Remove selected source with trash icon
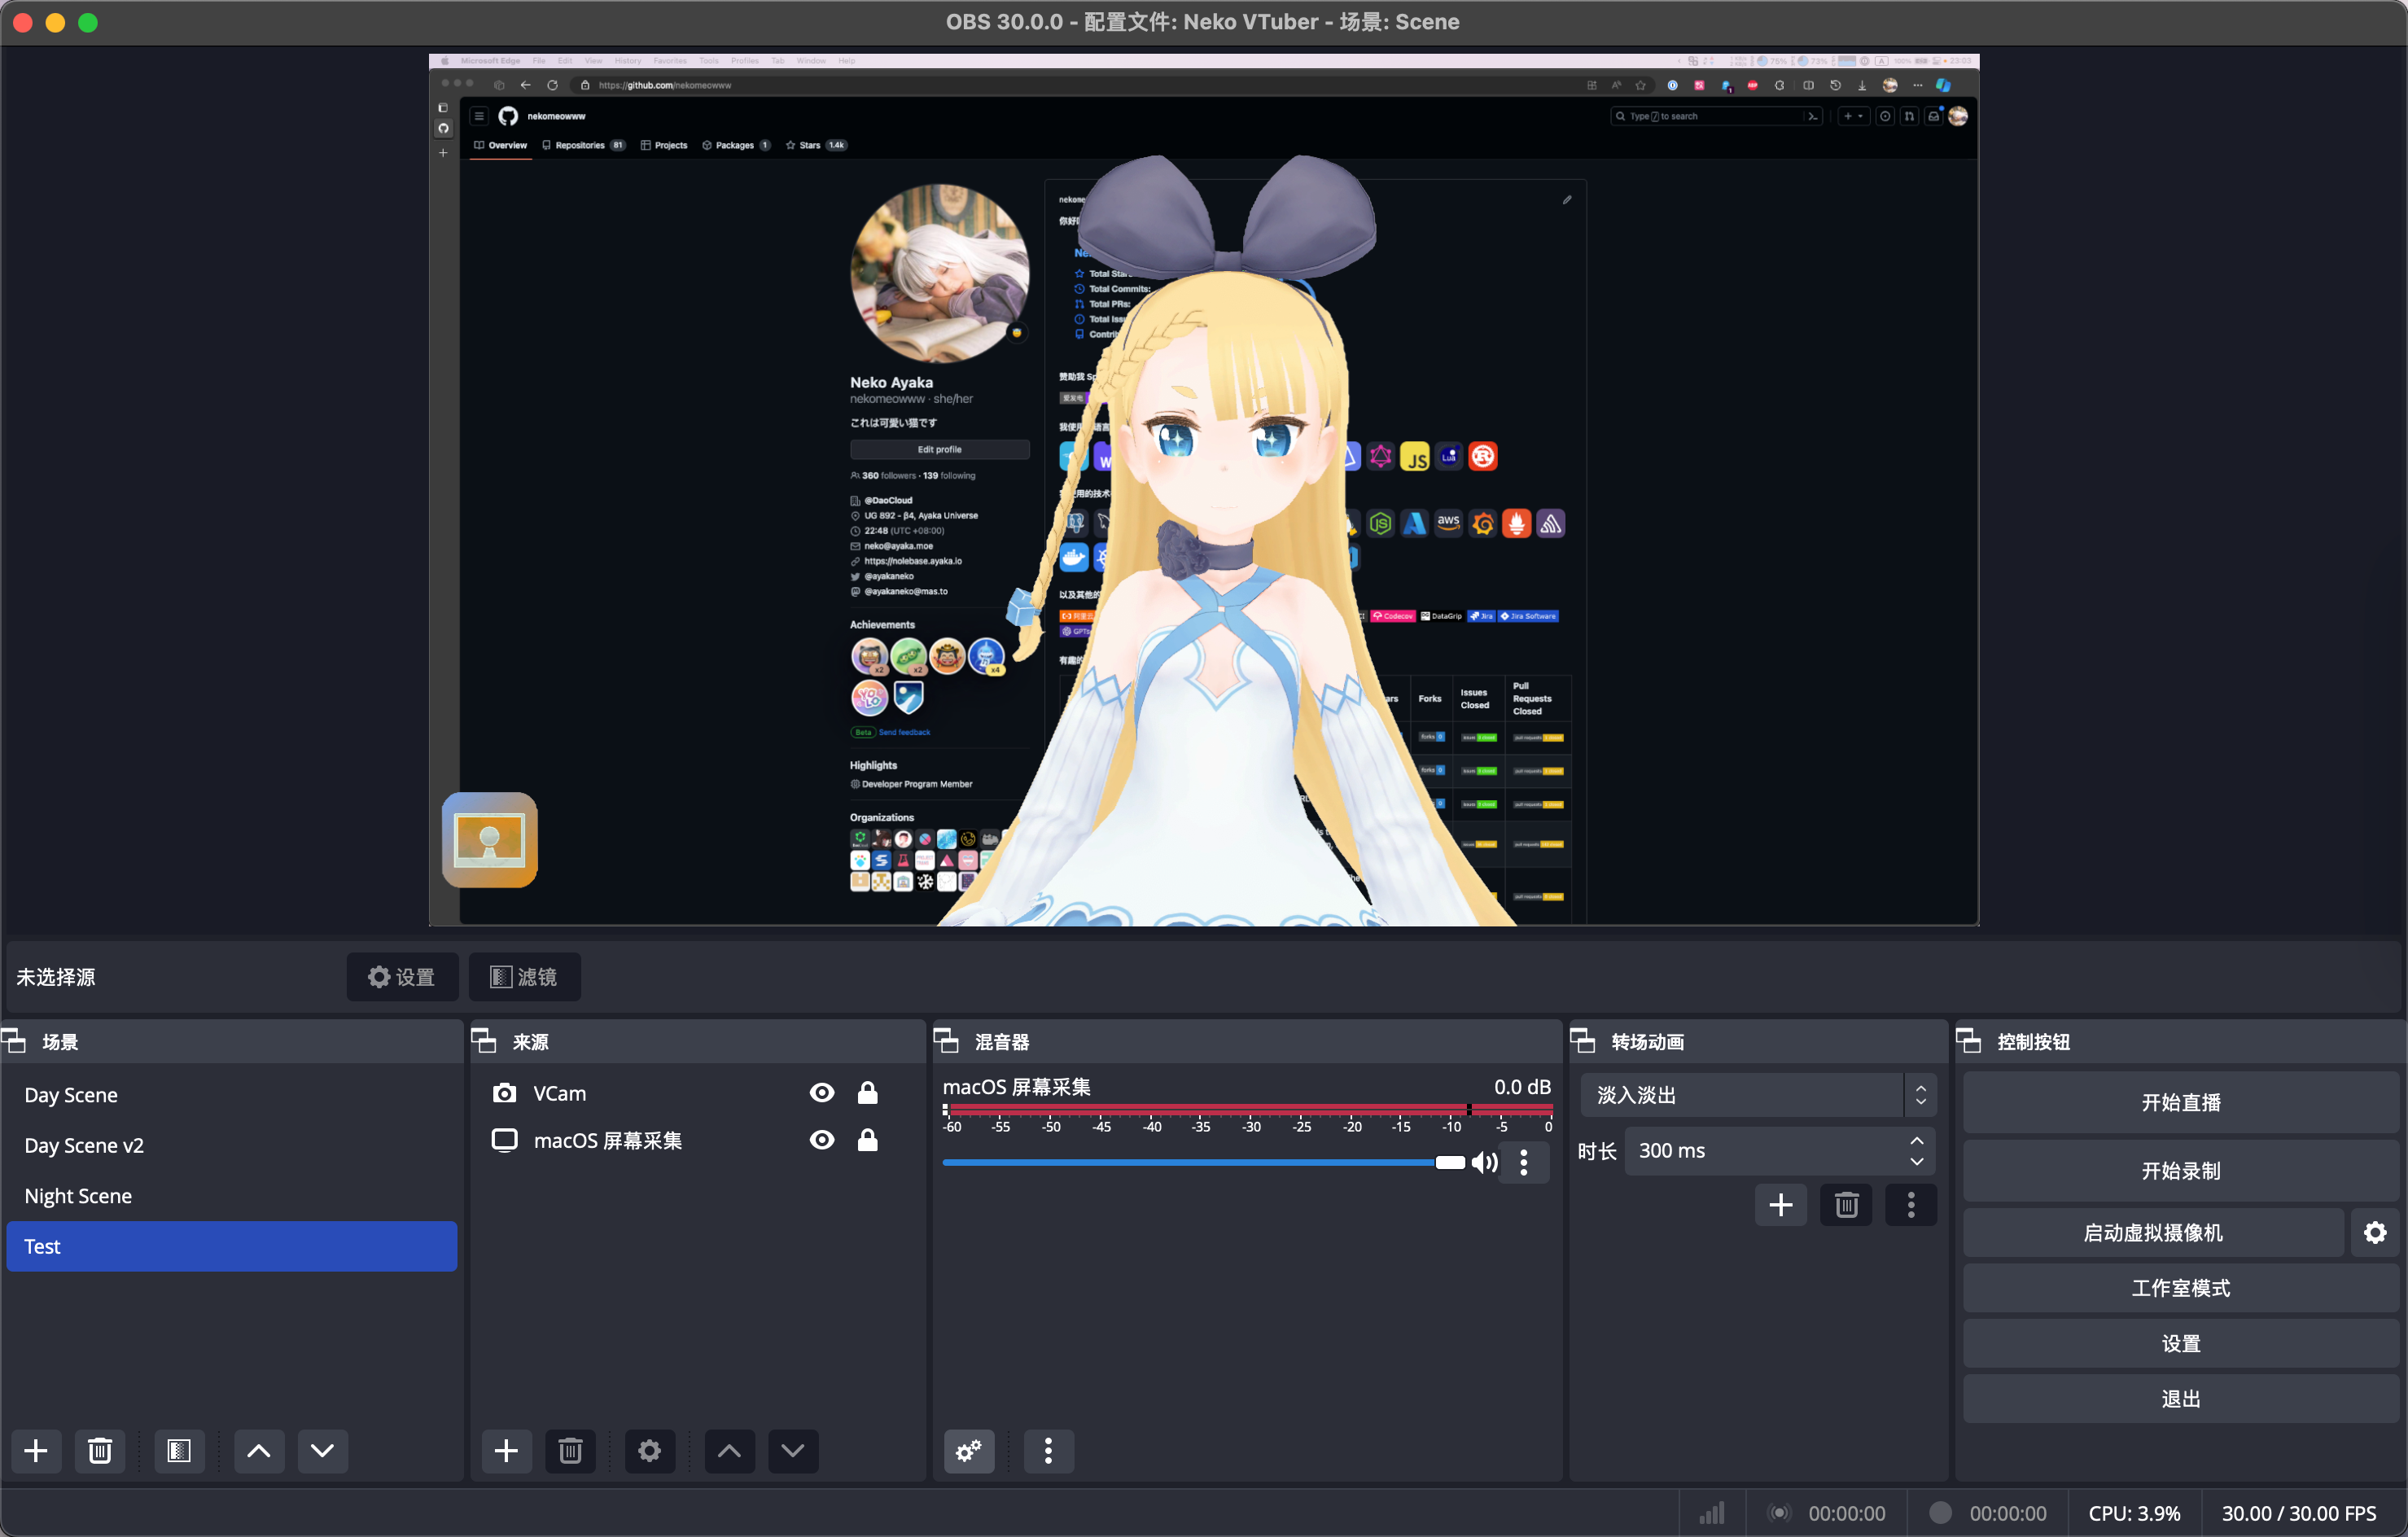Screen dimensions: 2408x1537 point(570,1450)
